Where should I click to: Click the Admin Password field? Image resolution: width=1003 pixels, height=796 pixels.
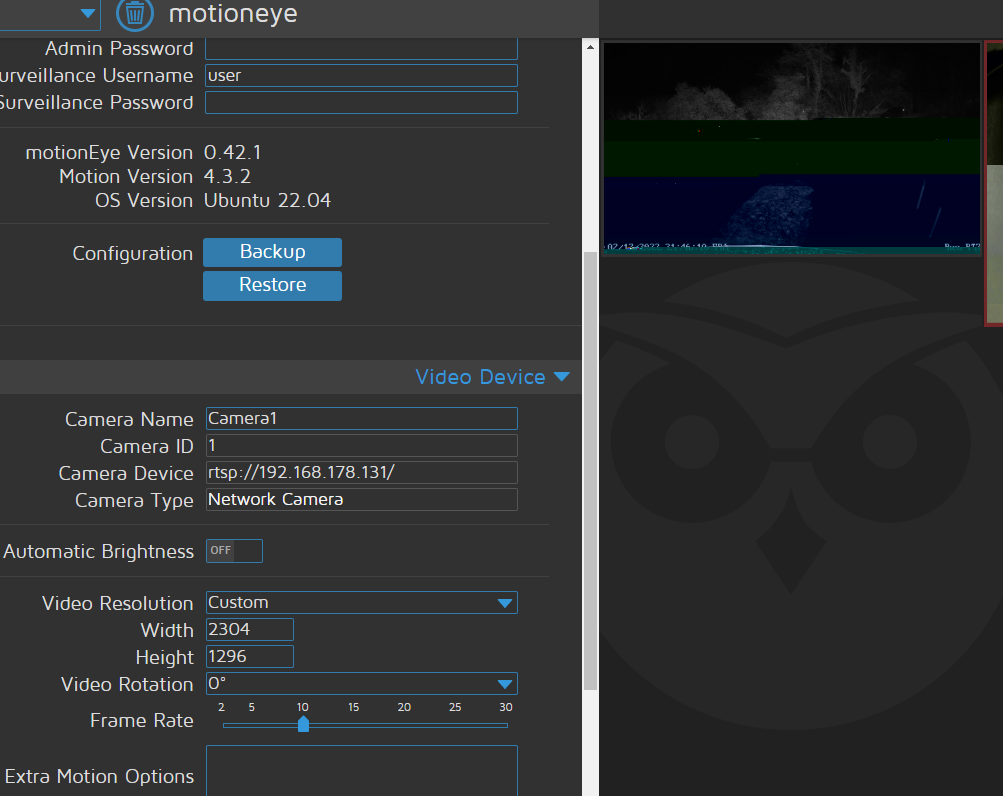tap(361, 49)
